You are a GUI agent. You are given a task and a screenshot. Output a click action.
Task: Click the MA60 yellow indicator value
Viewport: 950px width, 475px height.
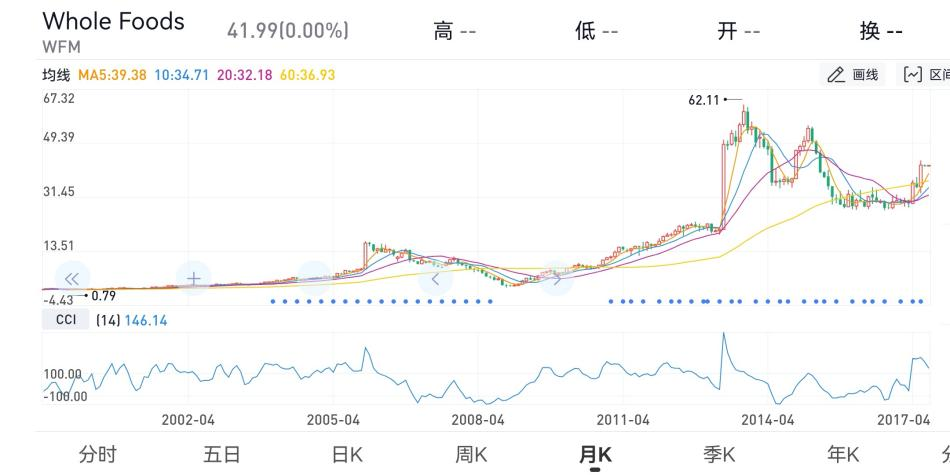tap(307, 75)
